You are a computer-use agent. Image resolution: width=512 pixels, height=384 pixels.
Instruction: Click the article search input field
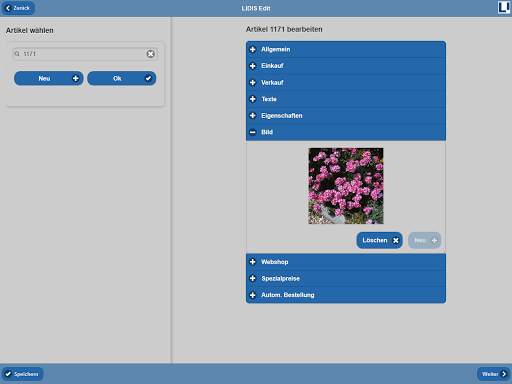84,54
